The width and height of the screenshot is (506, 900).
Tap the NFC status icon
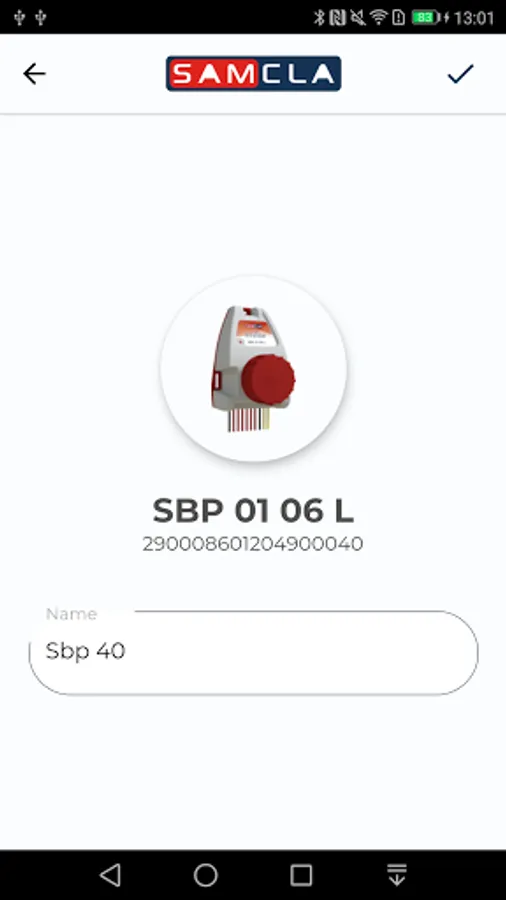pyautogui.click(x=338, y=18)
